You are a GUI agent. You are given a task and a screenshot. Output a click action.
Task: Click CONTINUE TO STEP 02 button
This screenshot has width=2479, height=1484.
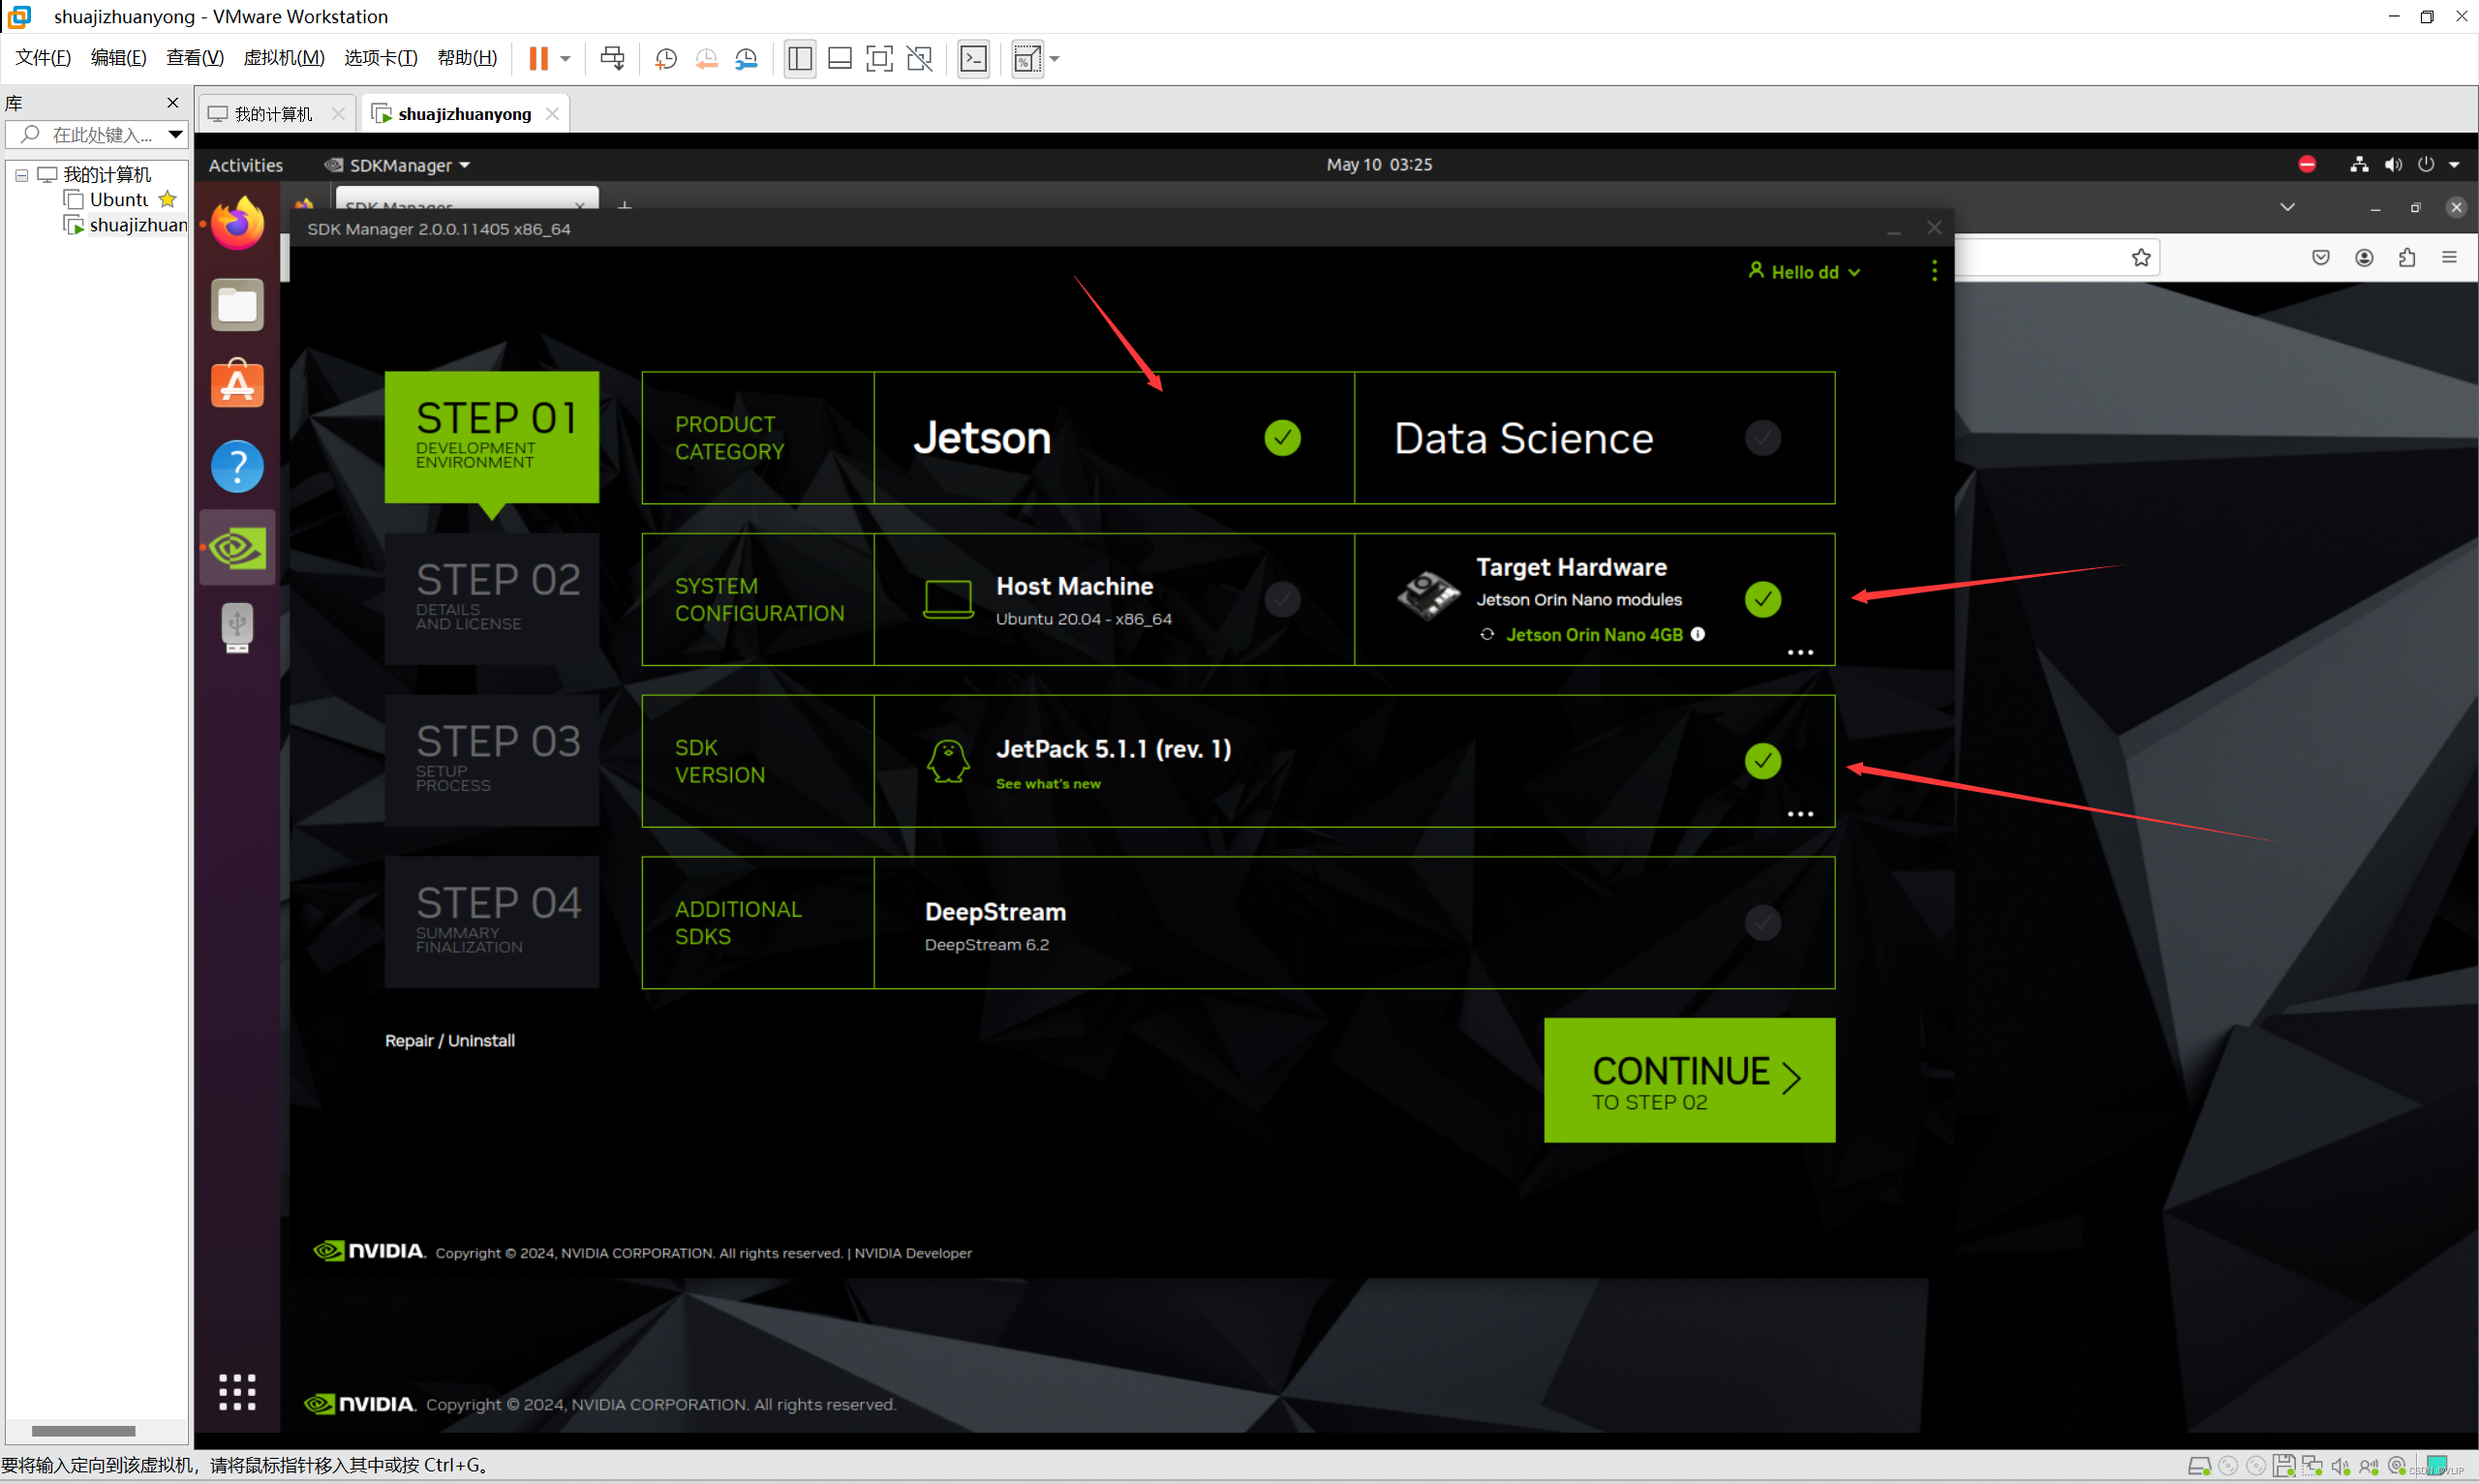pyautogui.click(x=1688, y=1080)
